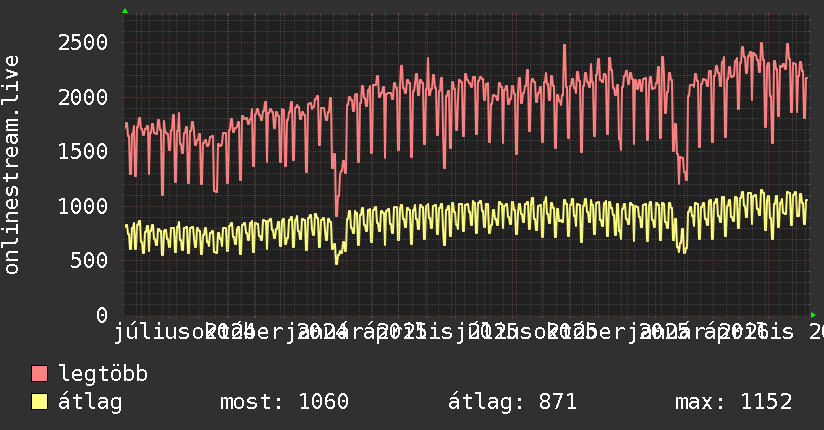Click the onlinestream.live vertical axis title

pos(11,165)
